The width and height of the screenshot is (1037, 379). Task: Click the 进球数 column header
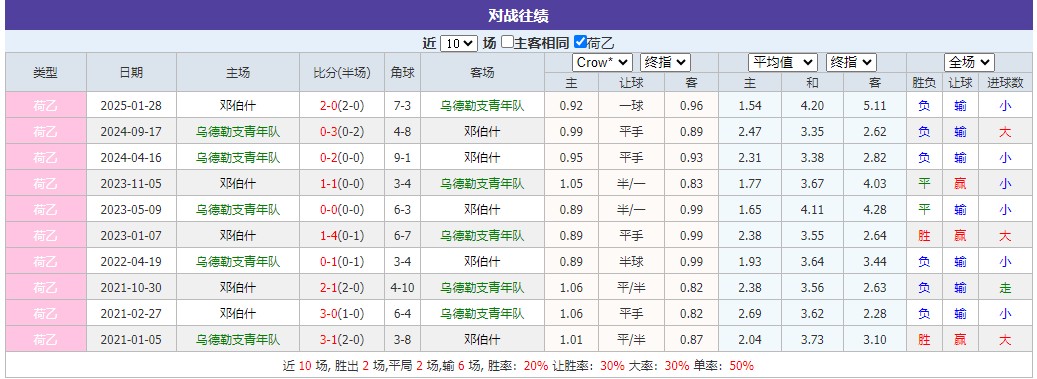1005,83
